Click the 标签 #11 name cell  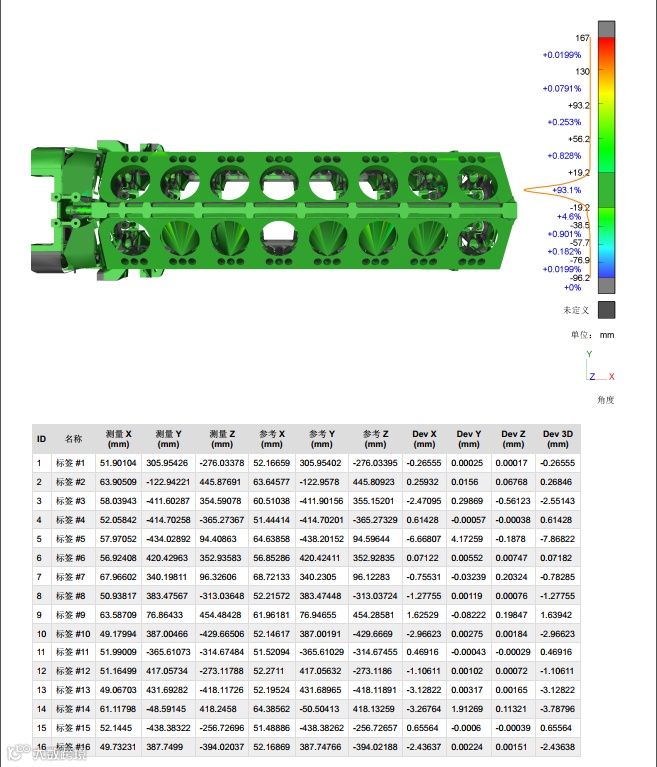tap(73, 652)
